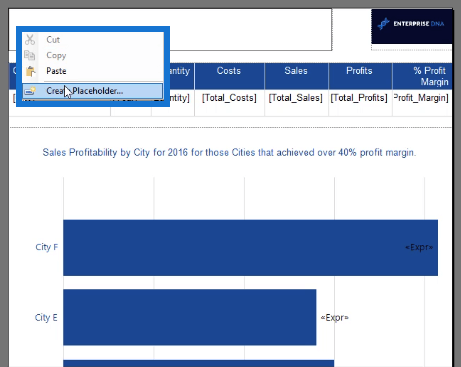
Task: Click the Create Placeholder icon
Action: click(x=30, y=91)
